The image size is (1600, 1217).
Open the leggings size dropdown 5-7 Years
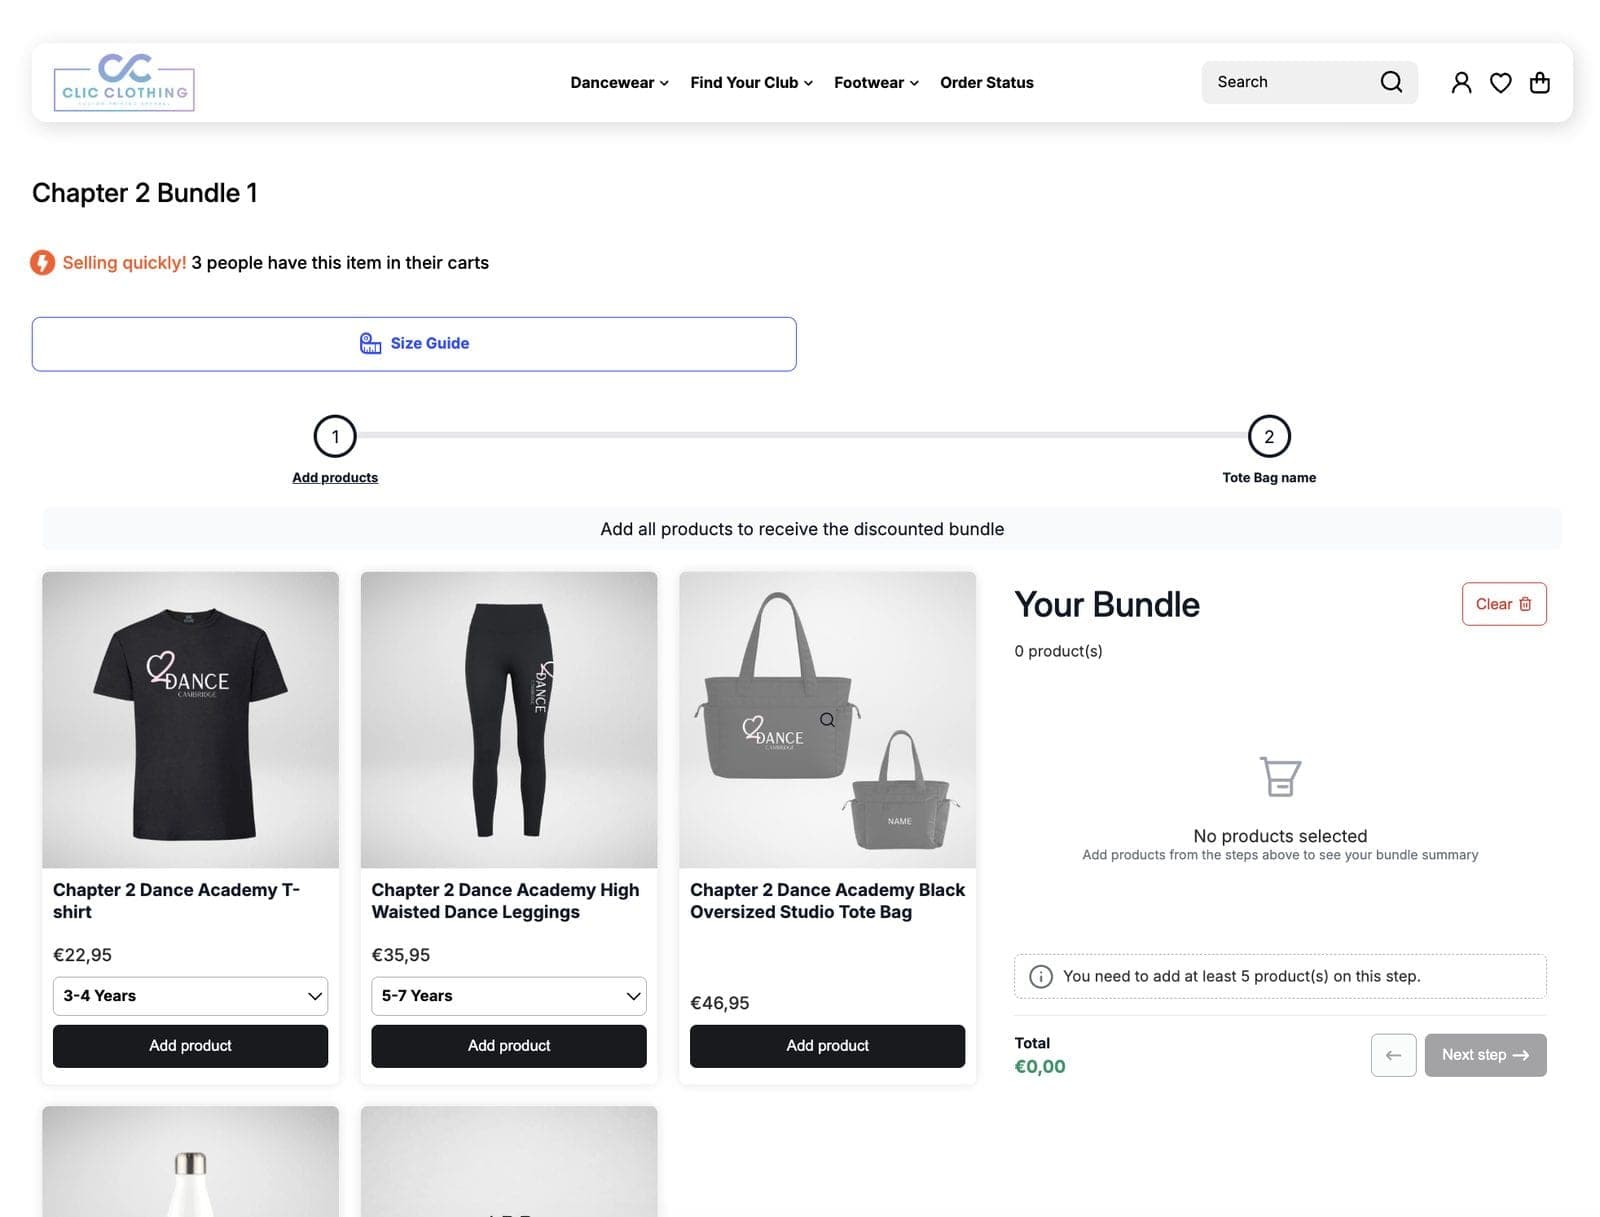coord(509,996)
